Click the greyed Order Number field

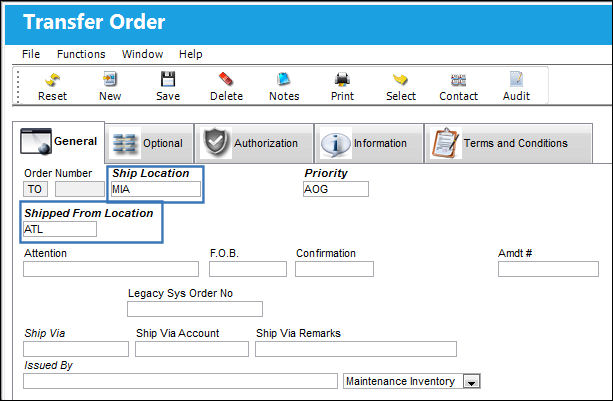tap(80, 189)
